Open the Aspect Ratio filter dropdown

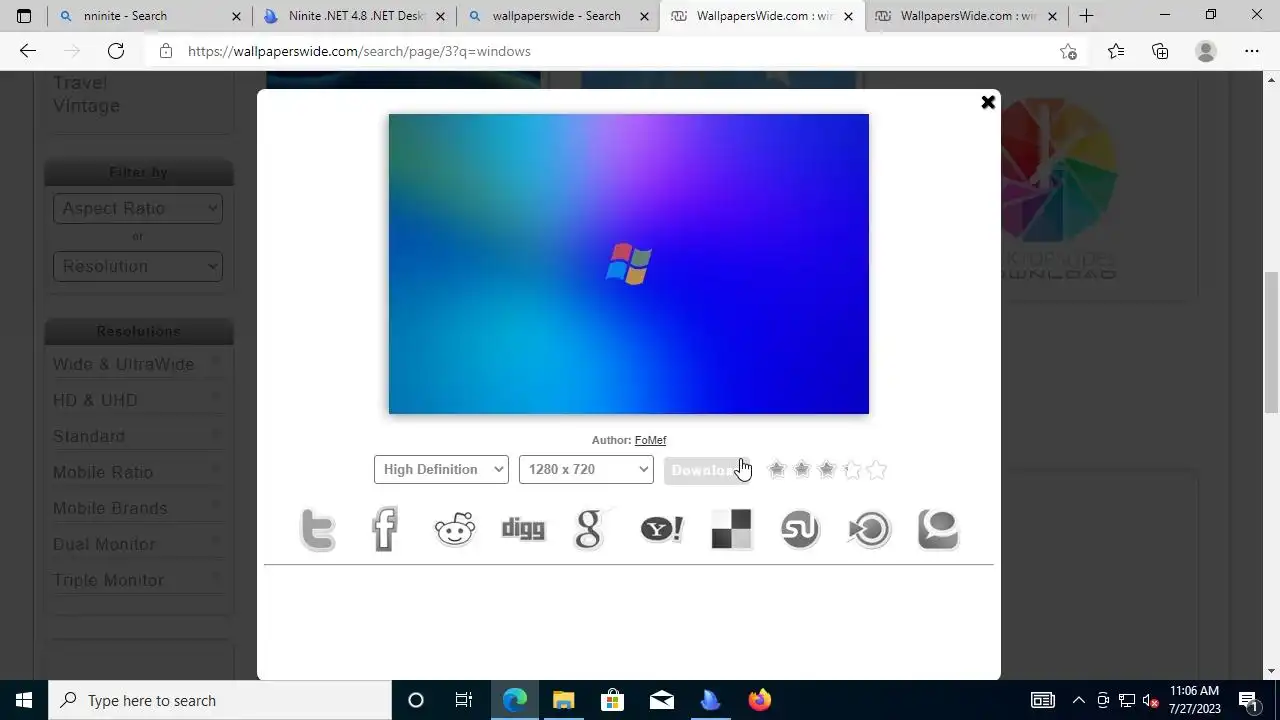pos(138,208)
